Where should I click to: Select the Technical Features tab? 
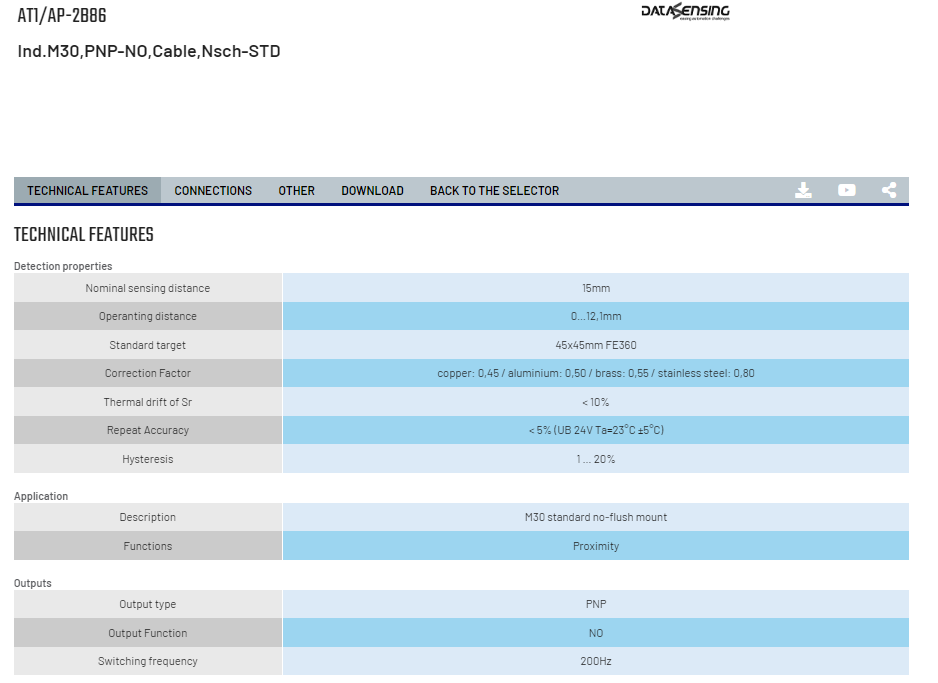(87, 191)
